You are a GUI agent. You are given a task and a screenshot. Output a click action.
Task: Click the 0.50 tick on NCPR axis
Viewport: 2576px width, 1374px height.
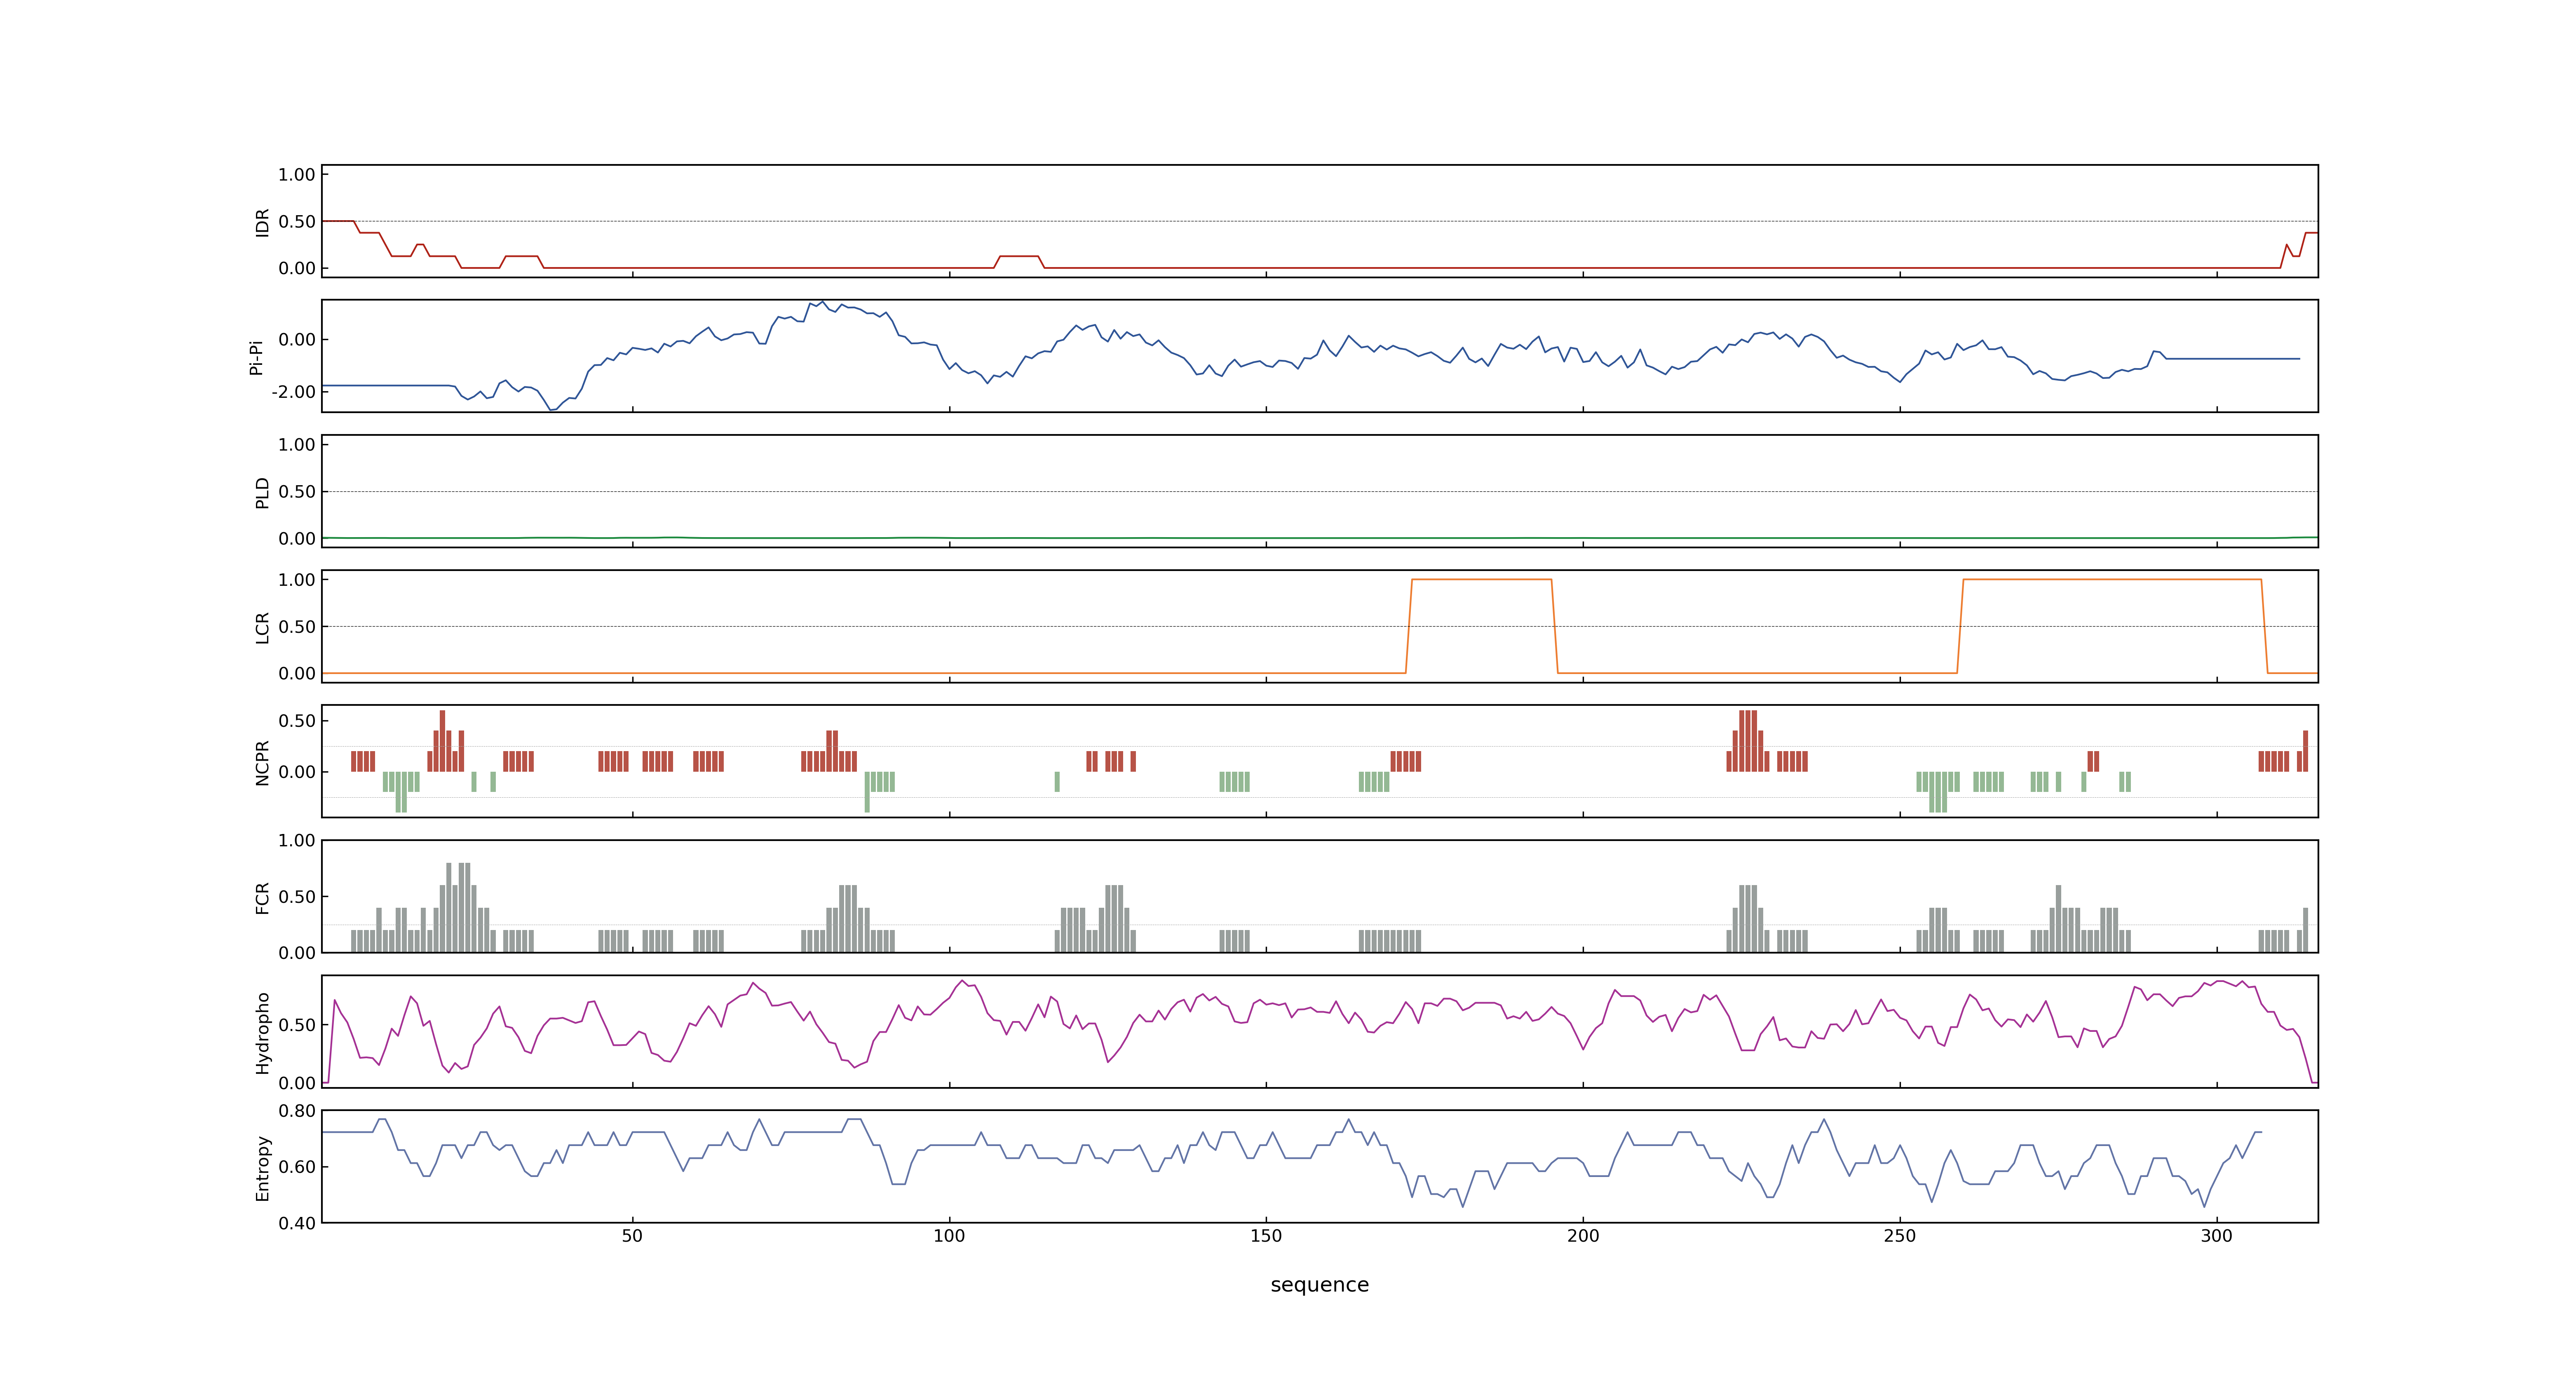tap(297, 721)
